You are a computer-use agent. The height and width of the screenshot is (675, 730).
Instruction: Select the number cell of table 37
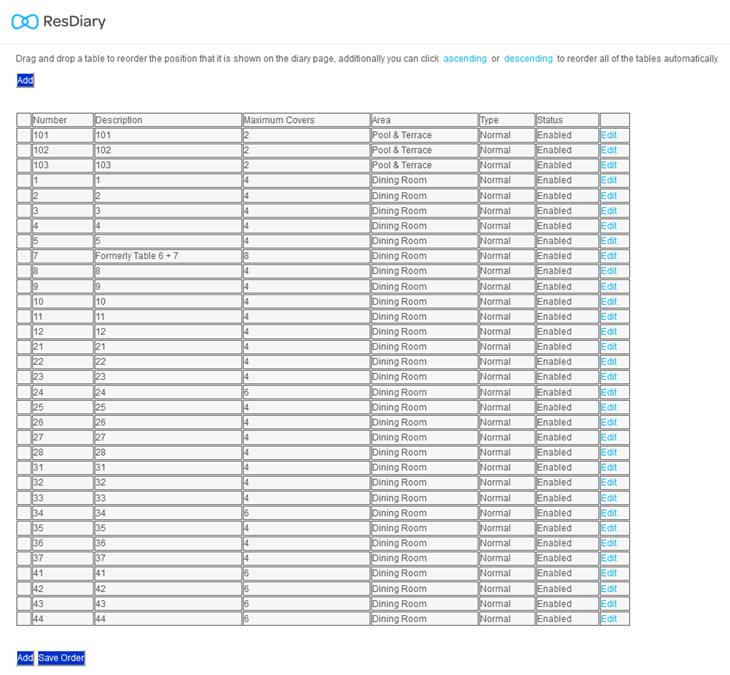tap(63, 558)
